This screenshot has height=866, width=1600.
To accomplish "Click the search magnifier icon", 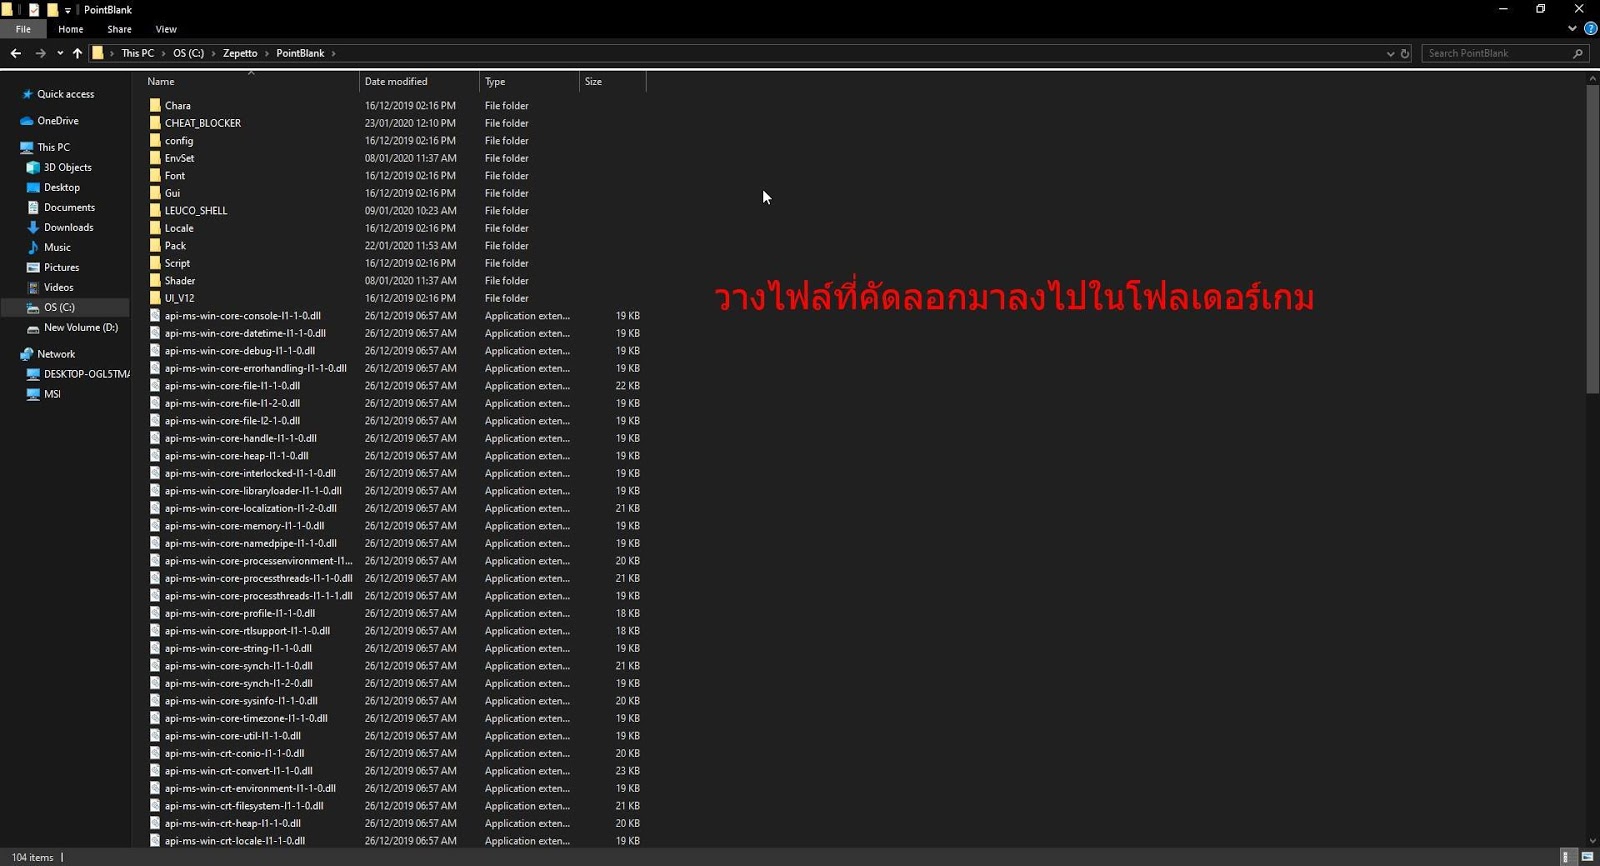I will (1578, 53).
